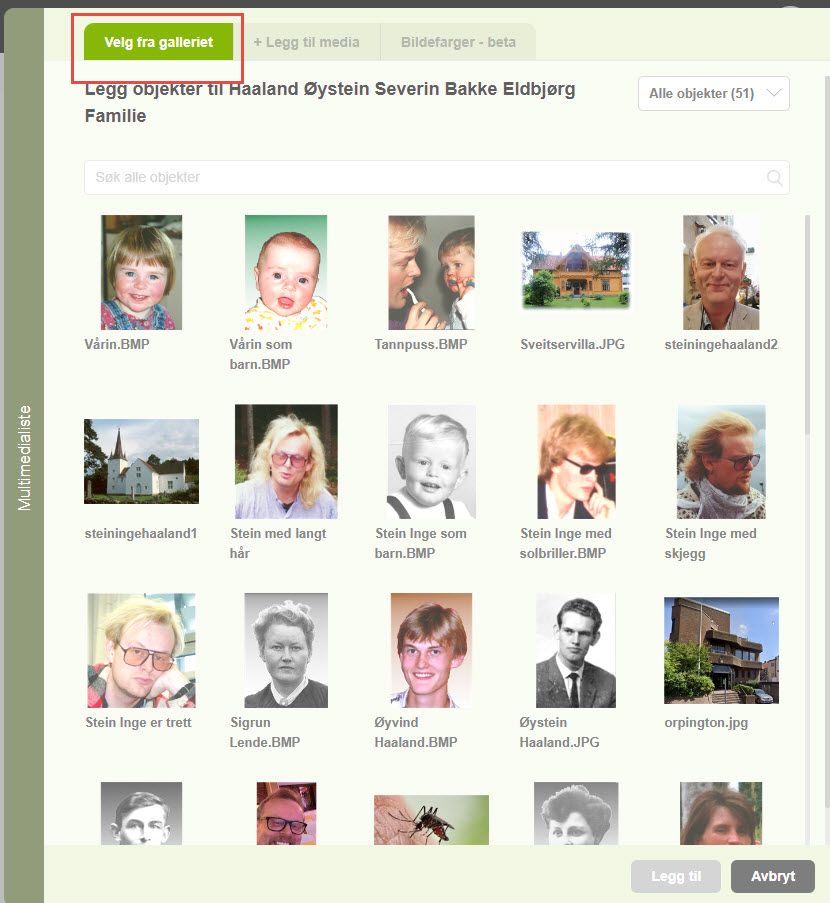Screen dimensions: 830x903
Task: Click the Multimedialiste side panel label
Action: coord(26,458)
